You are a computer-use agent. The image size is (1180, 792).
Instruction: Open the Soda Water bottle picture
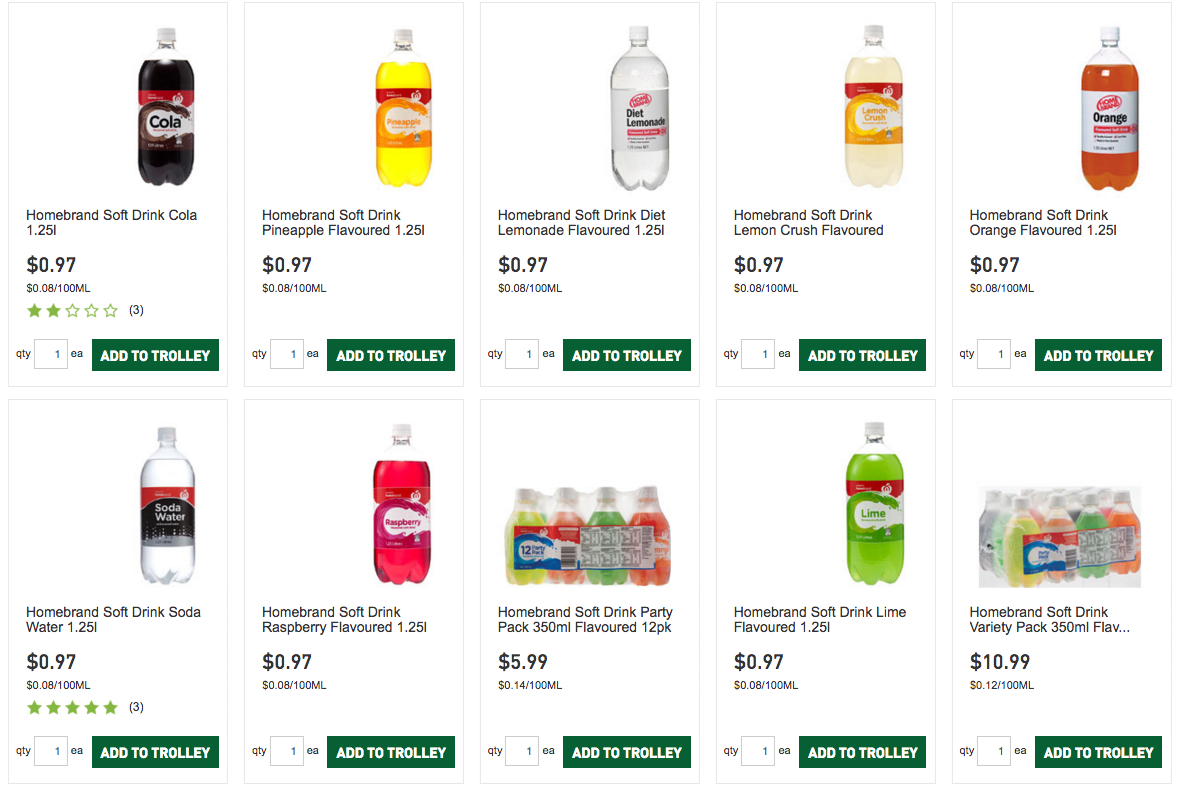(x=167, y=505)
